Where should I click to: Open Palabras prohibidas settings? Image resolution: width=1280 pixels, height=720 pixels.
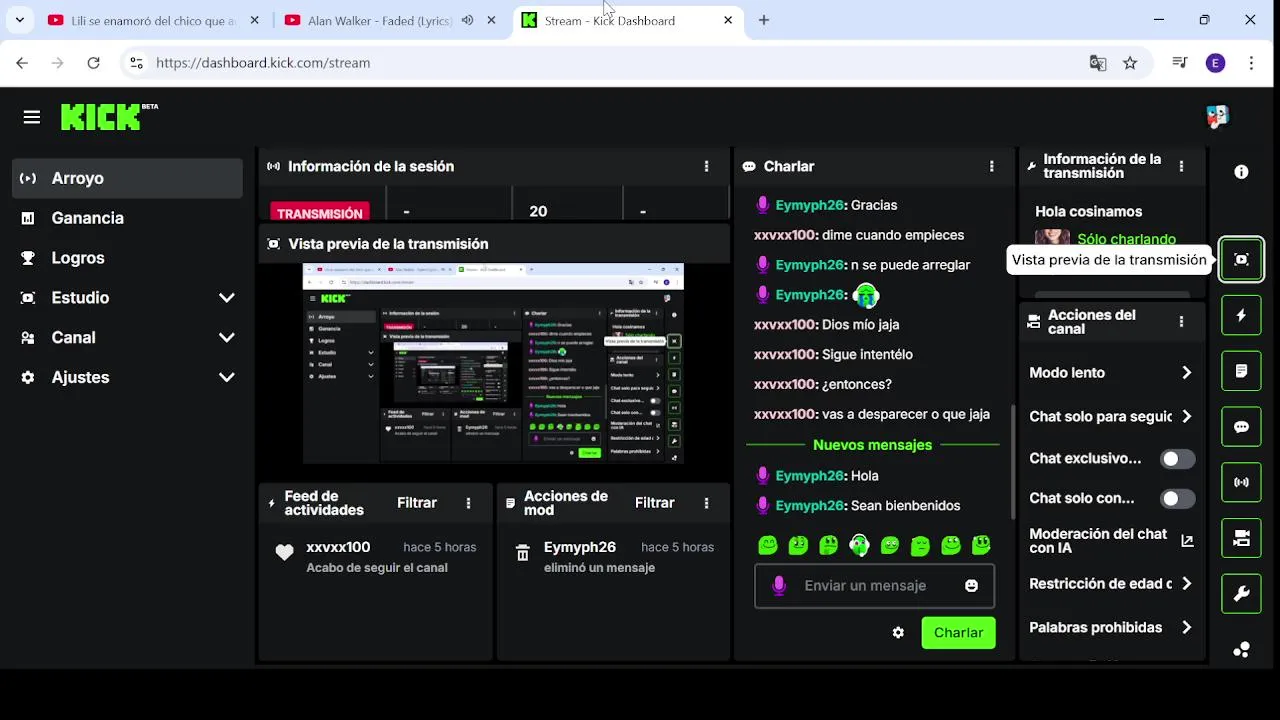tap(1111, 628)
